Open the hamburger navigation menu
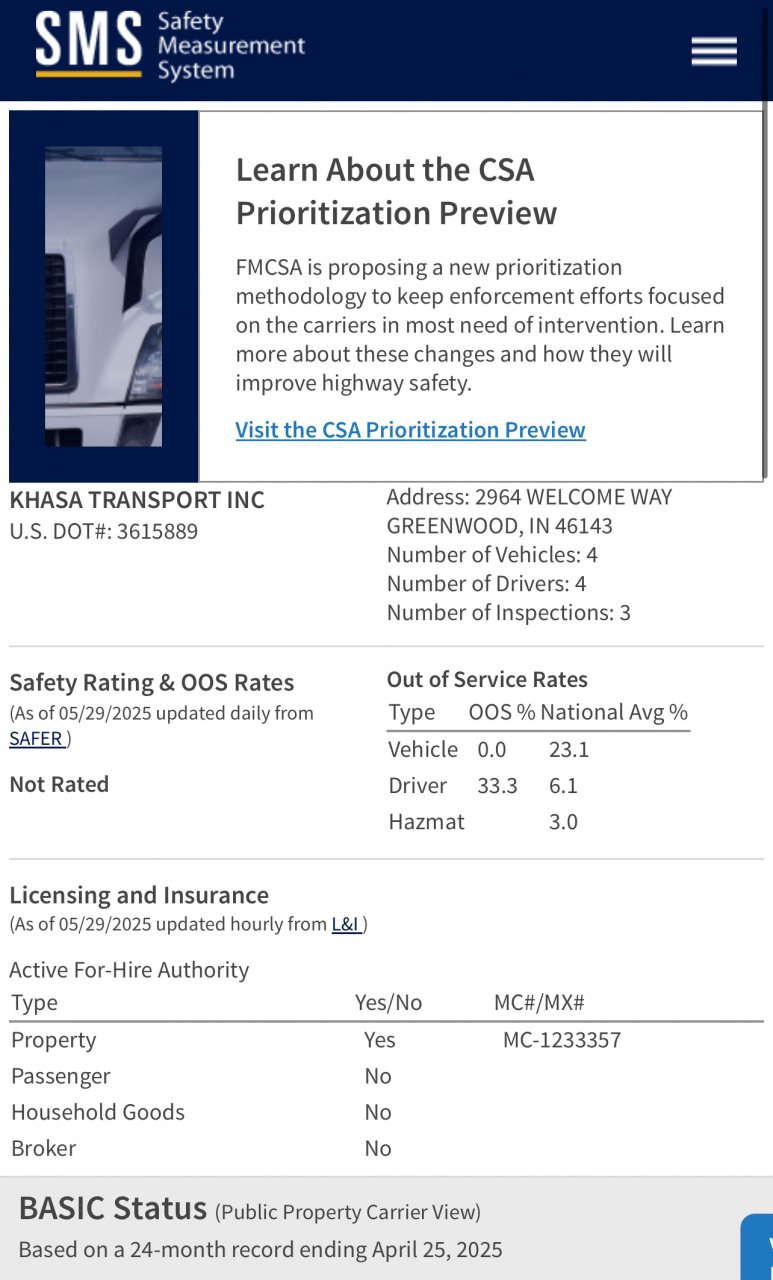 [714, 51]
